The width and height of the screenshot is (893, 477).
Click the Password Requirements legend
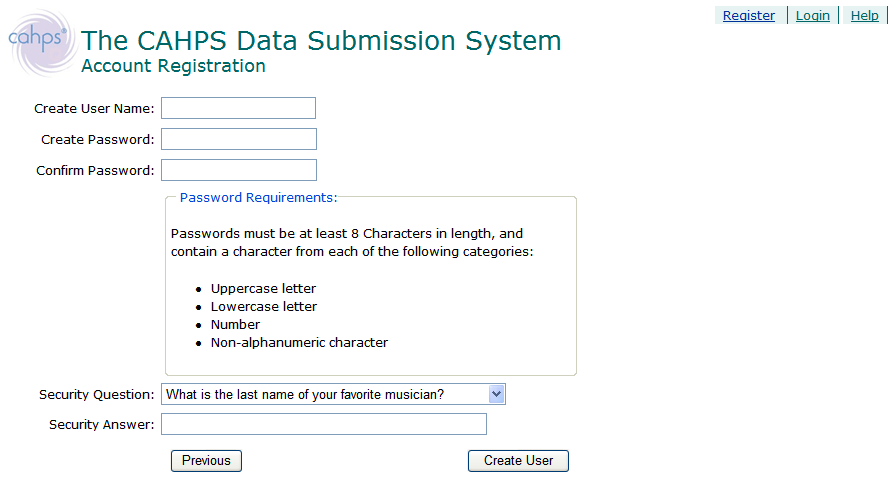tap(258, 197)
